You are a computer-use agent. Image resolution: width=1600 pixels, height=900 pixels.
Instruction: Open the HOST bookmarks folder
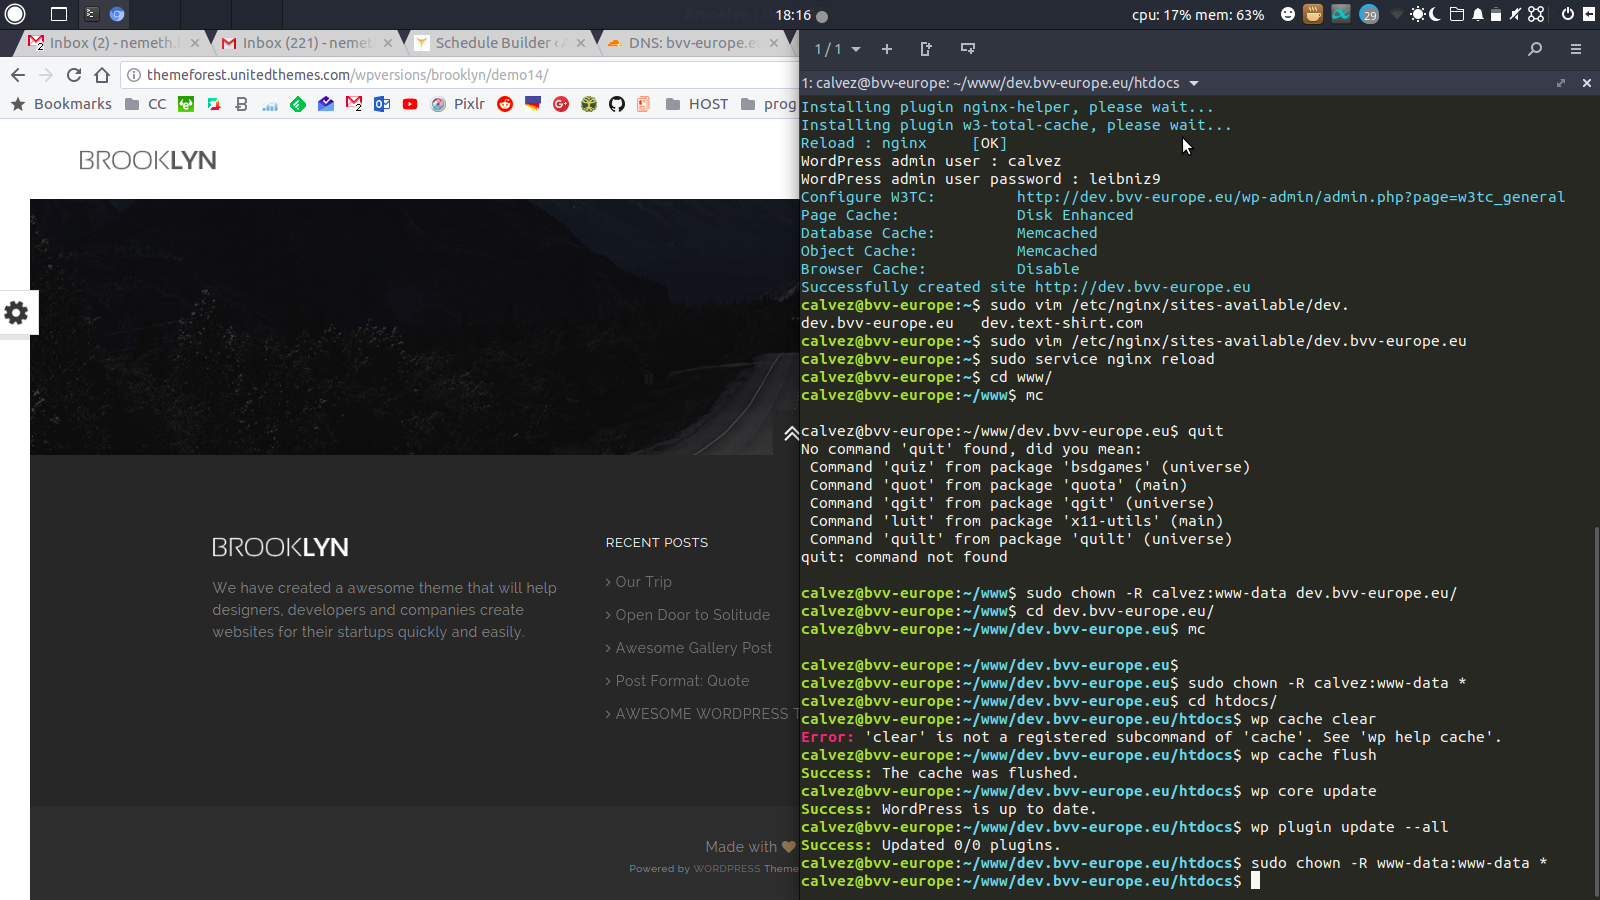(697, 104)
